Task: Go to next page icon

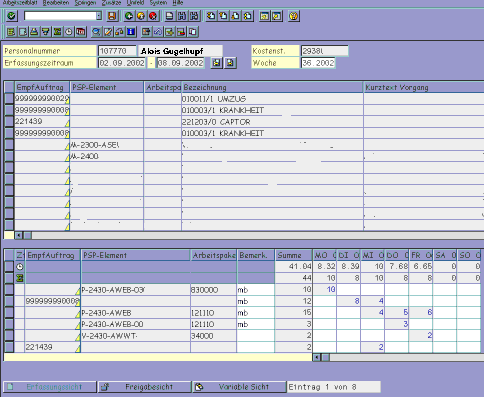Action: point(235,16)
